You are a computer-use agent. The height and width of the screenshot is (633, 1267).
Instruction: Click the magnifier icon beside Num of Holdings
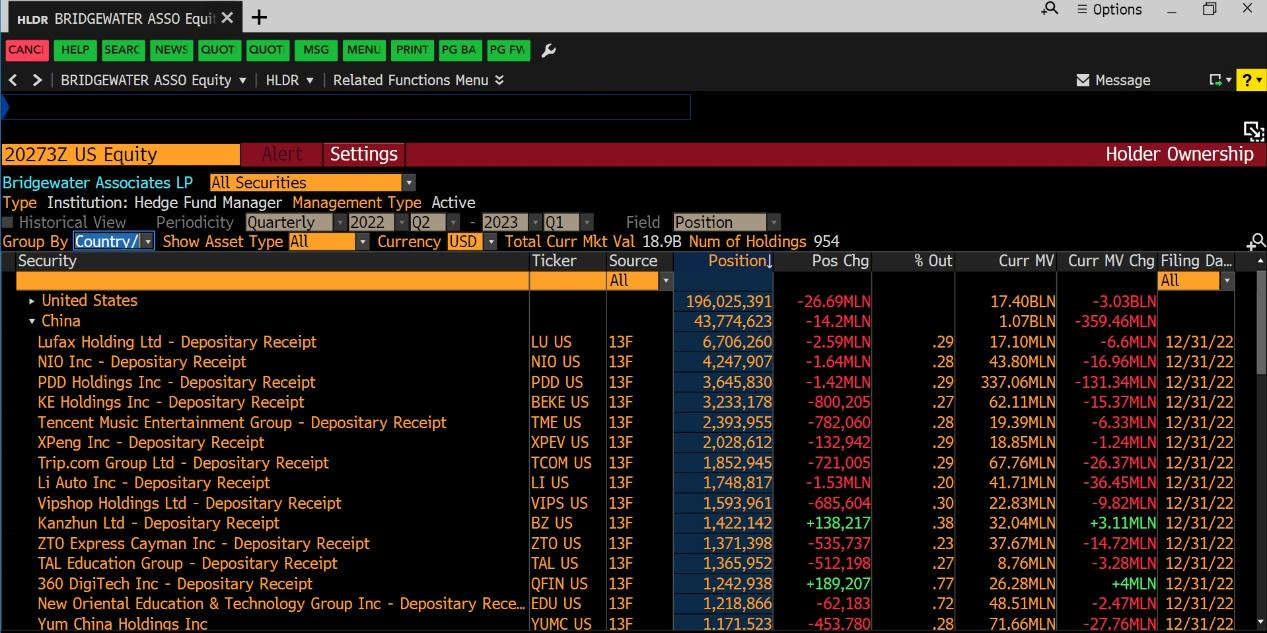coord(1256,241)
